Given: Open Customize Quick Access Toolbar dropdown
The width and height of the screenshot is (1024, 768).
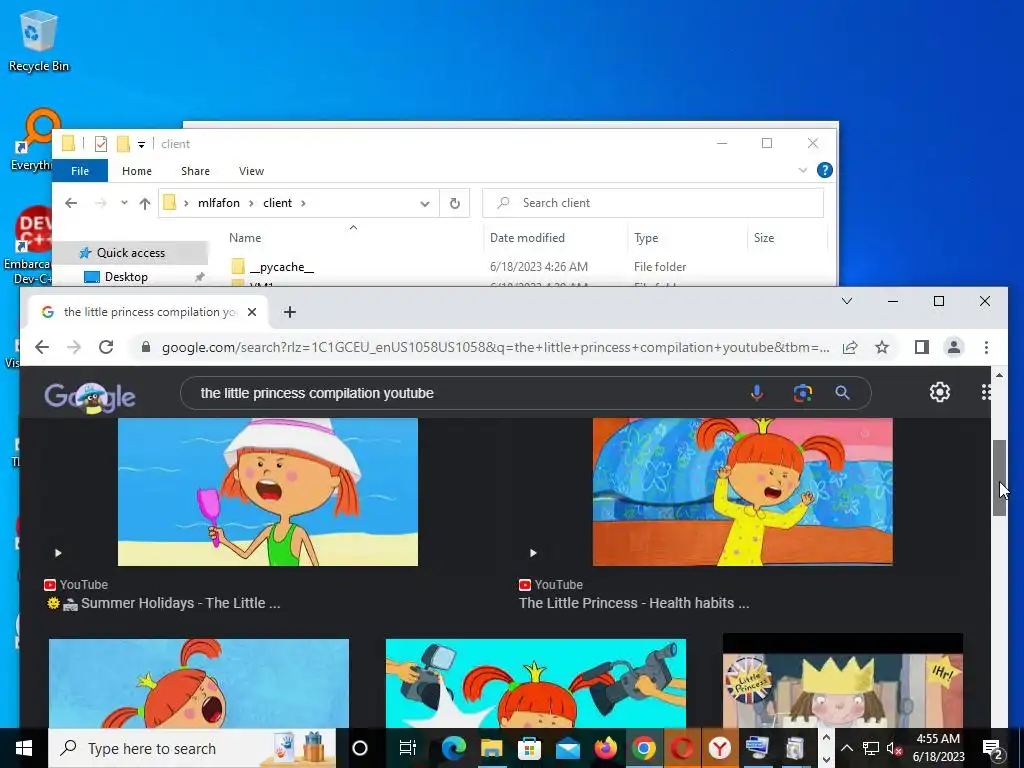Looking at the screenshot, I should (141, 144).
